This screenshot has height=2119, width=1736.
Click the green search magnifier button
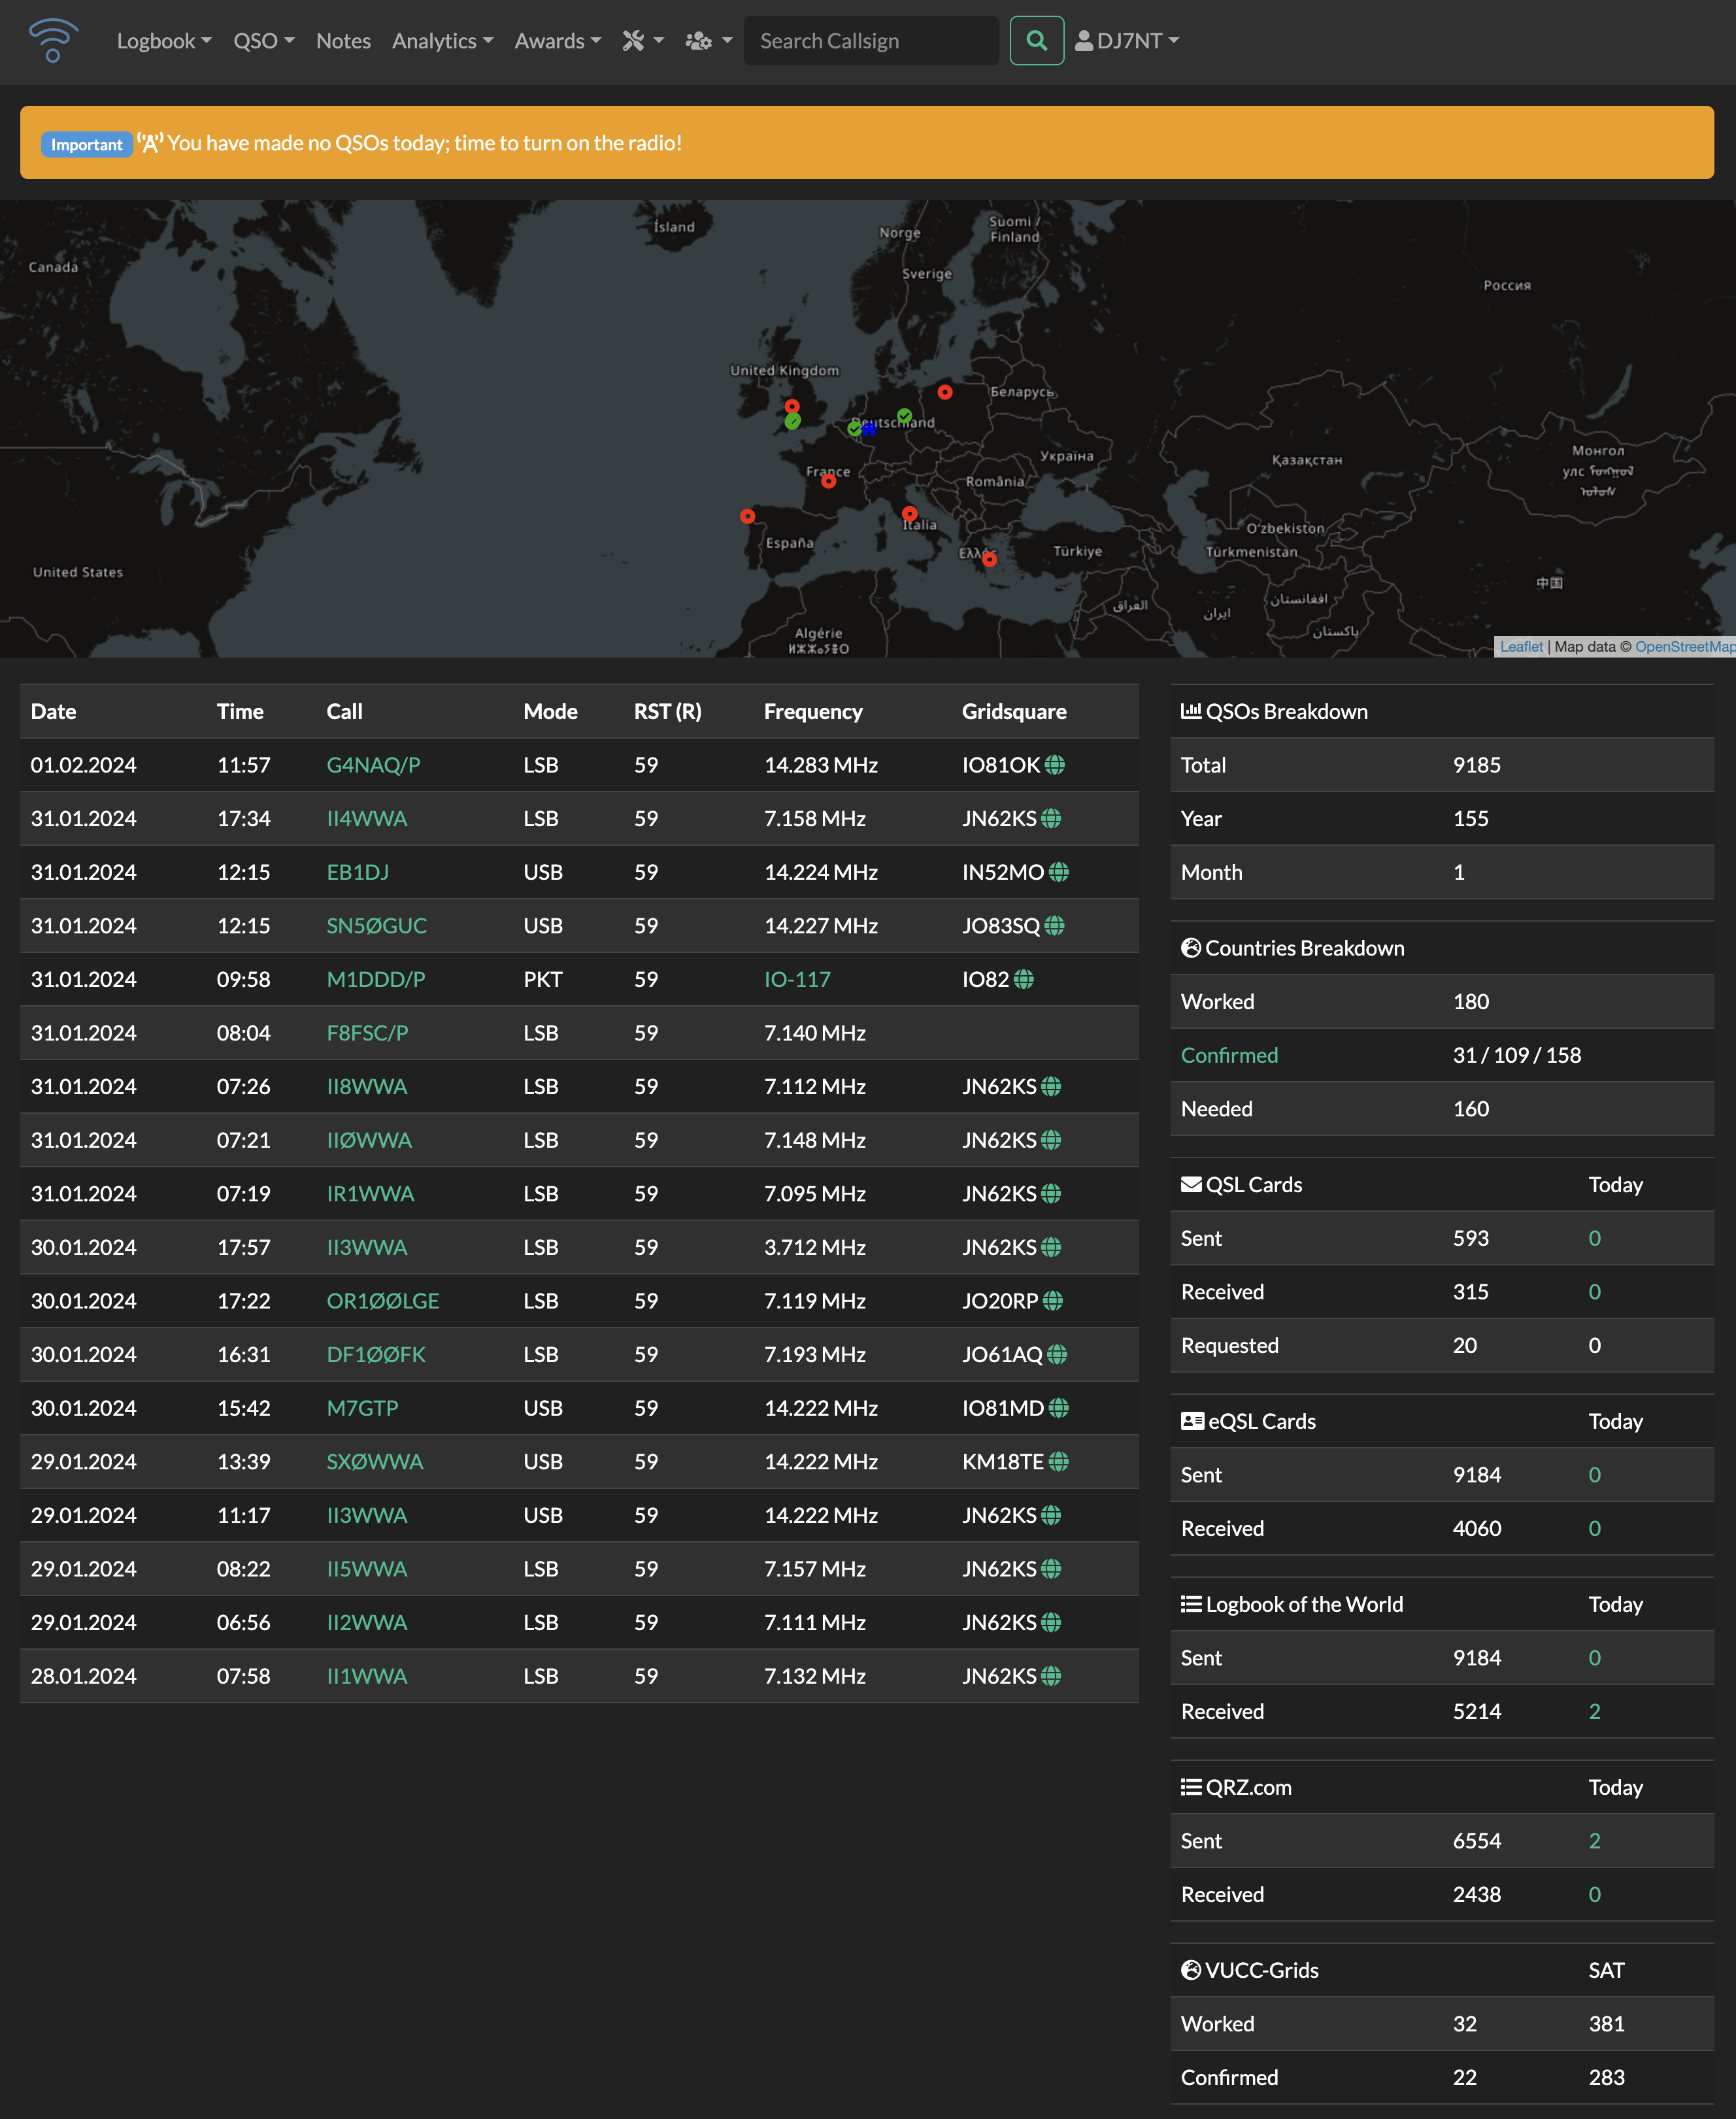pos(1036,41)
